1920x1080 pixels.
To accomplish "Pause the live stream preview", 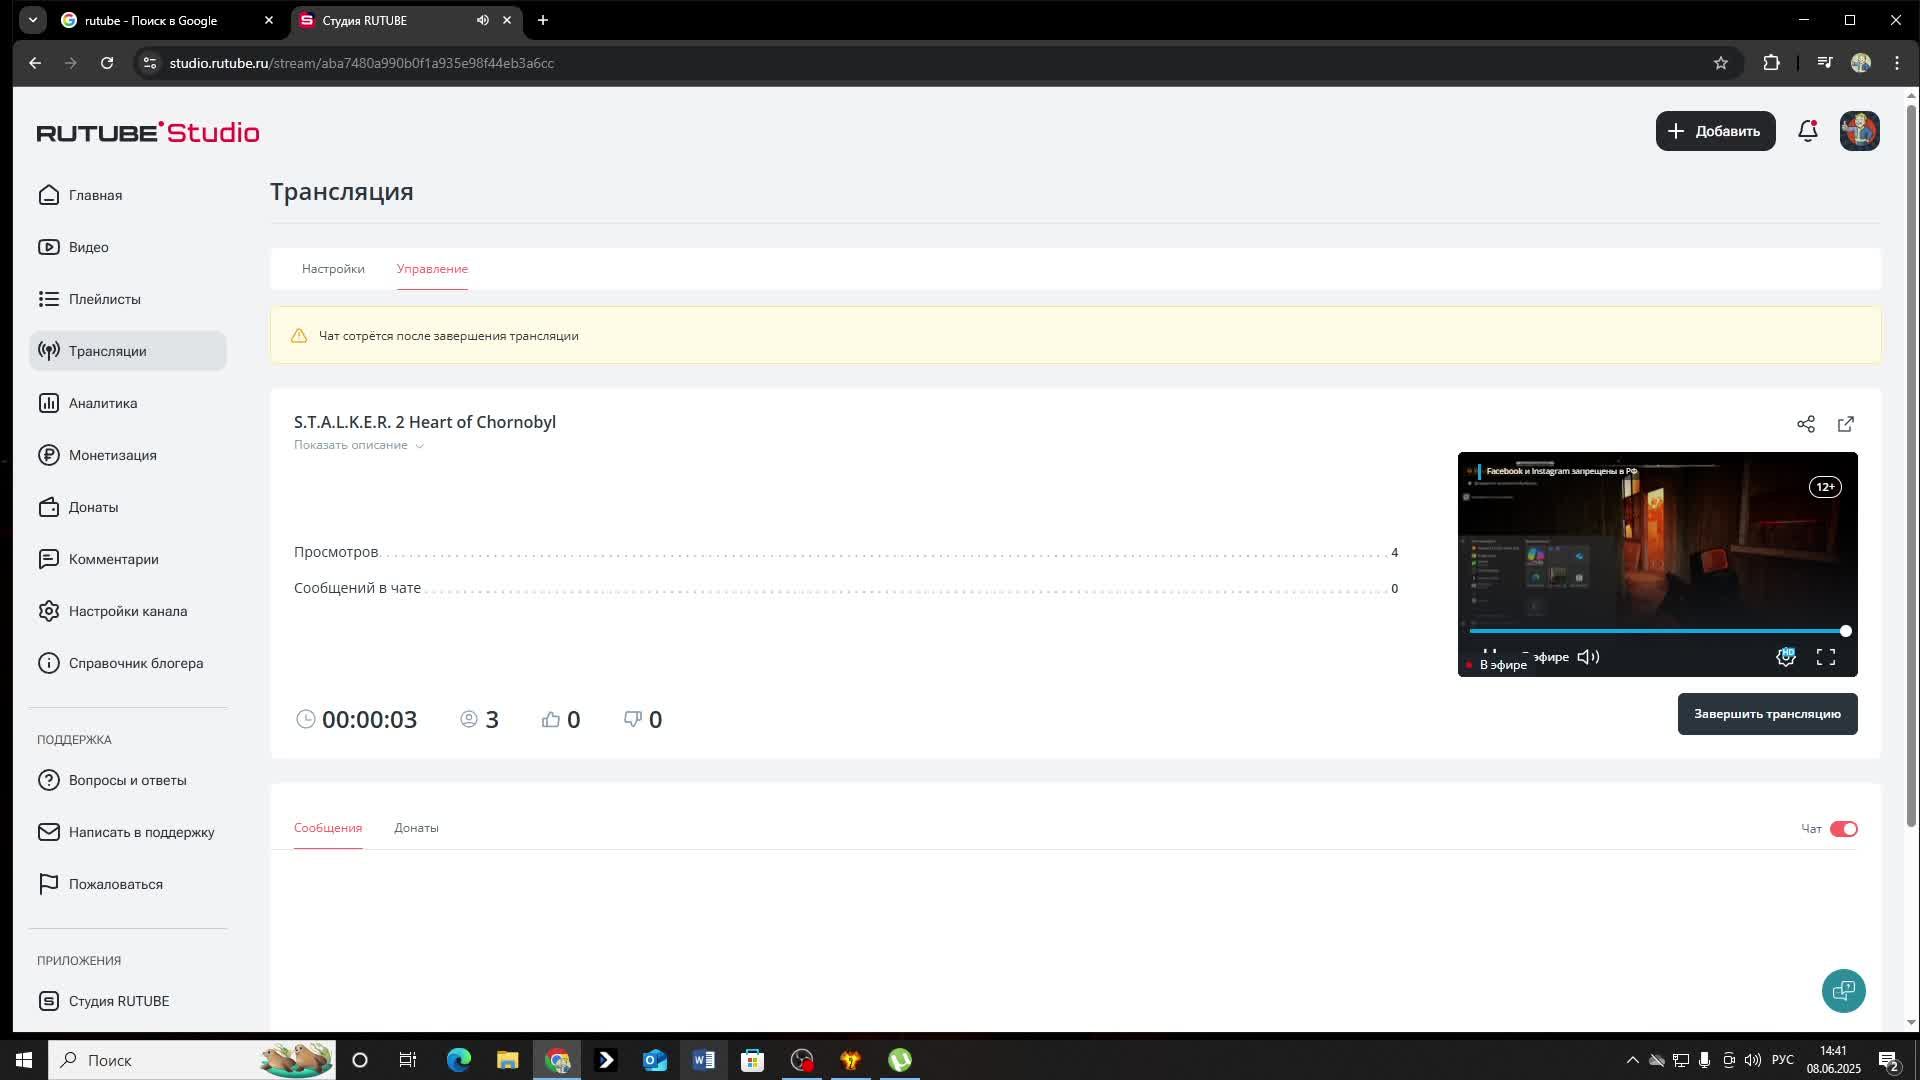I will (x=1489, y=652).
